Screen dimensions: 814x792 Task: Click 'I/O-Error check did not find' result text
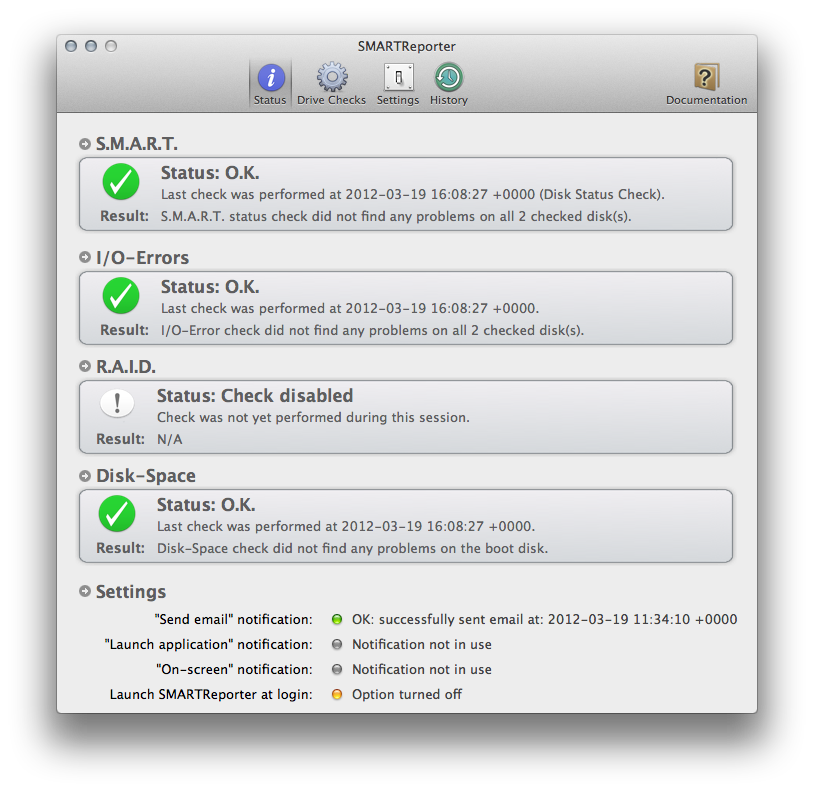[372, 331]
